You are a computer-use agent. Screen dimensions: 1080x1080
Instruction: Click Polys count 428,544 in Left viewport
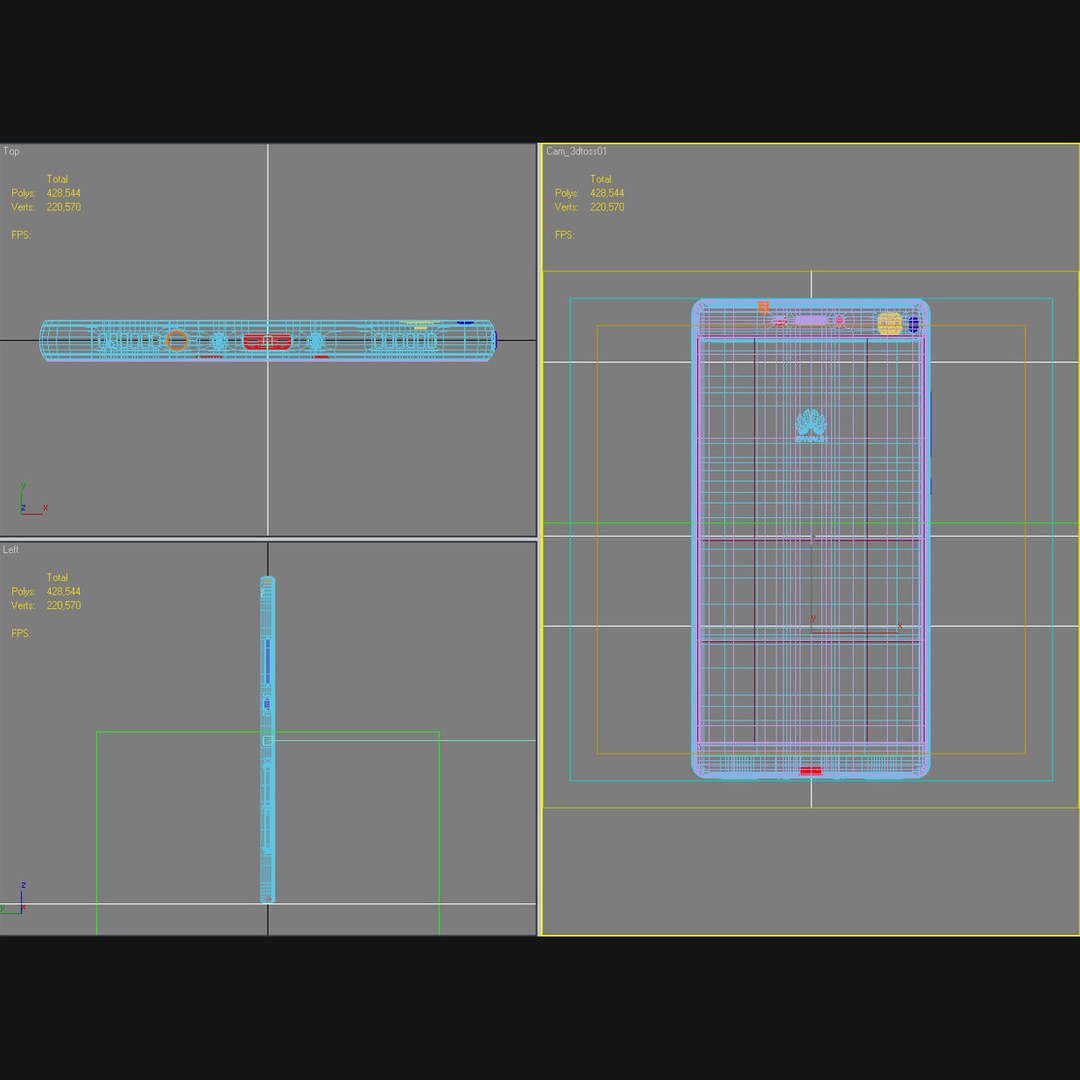[63, 592]
